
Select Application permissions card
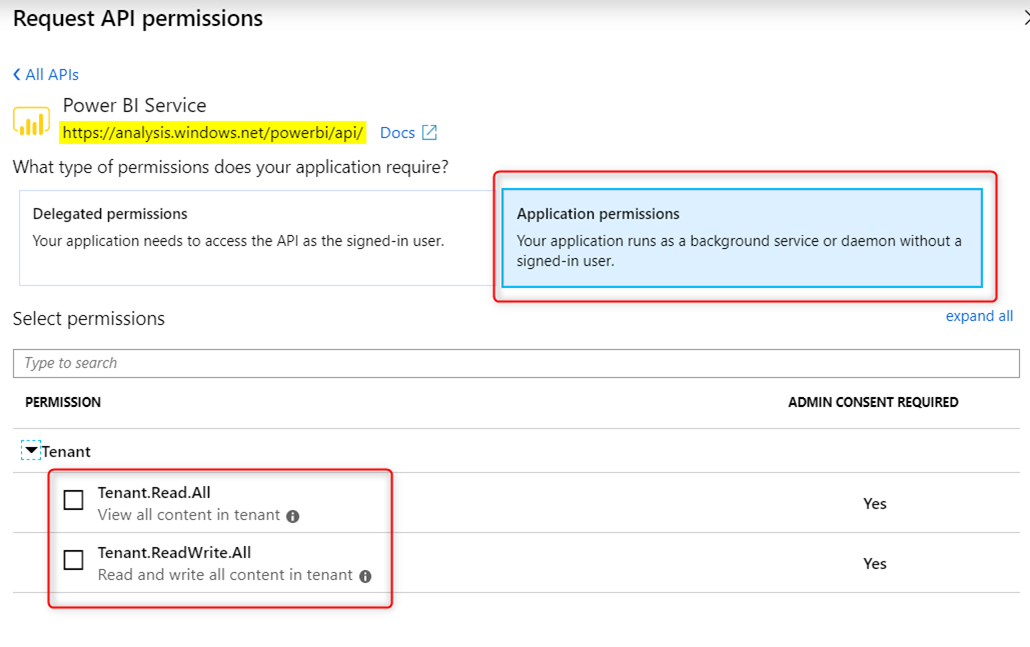click(742, 238)
